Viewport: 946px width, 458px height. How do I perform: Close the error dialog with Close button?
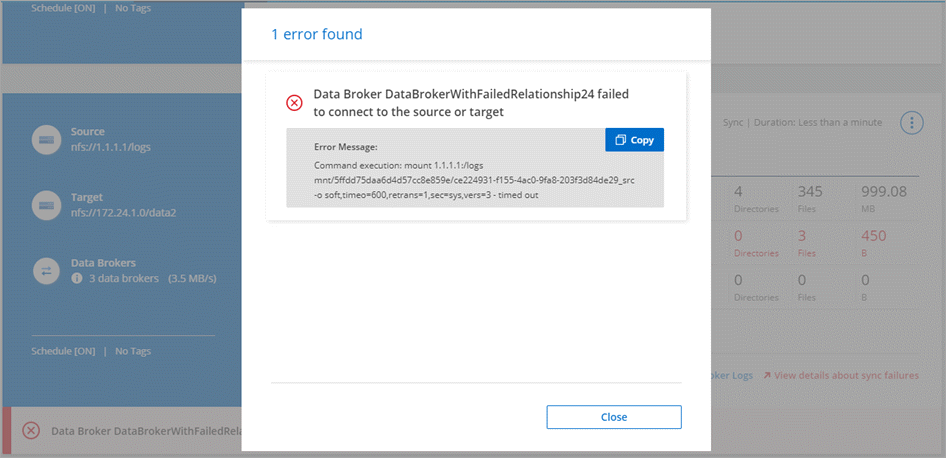pyautogui.click(x=614, y=417)
